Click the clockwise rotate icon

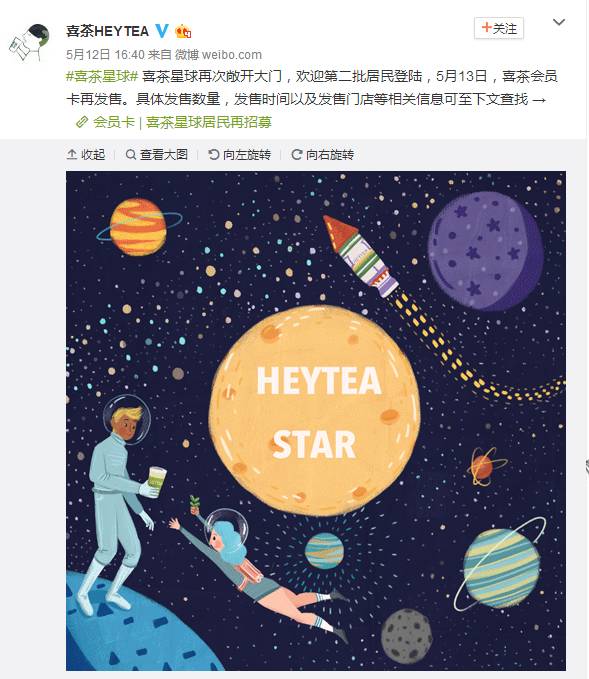[x=297, y=155]
